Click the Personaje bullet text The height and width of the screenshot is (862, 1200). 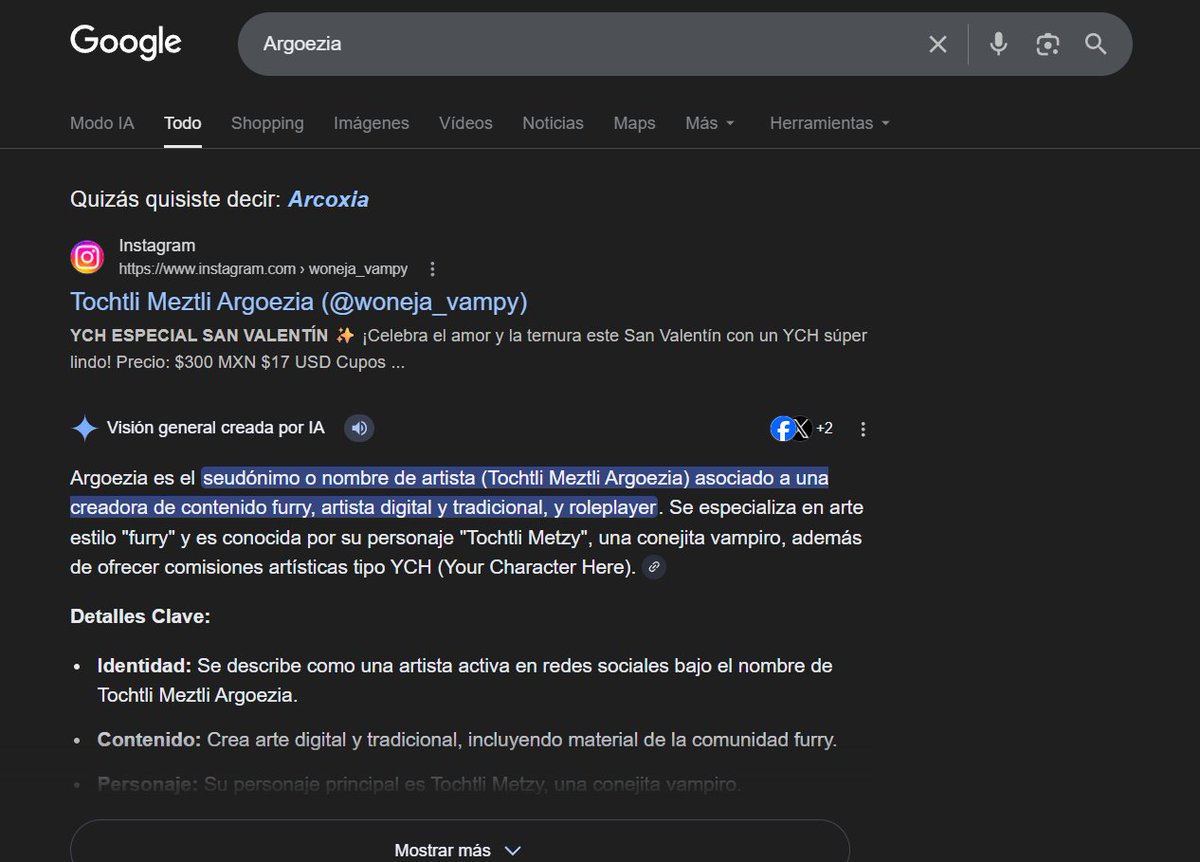point(419,785)
